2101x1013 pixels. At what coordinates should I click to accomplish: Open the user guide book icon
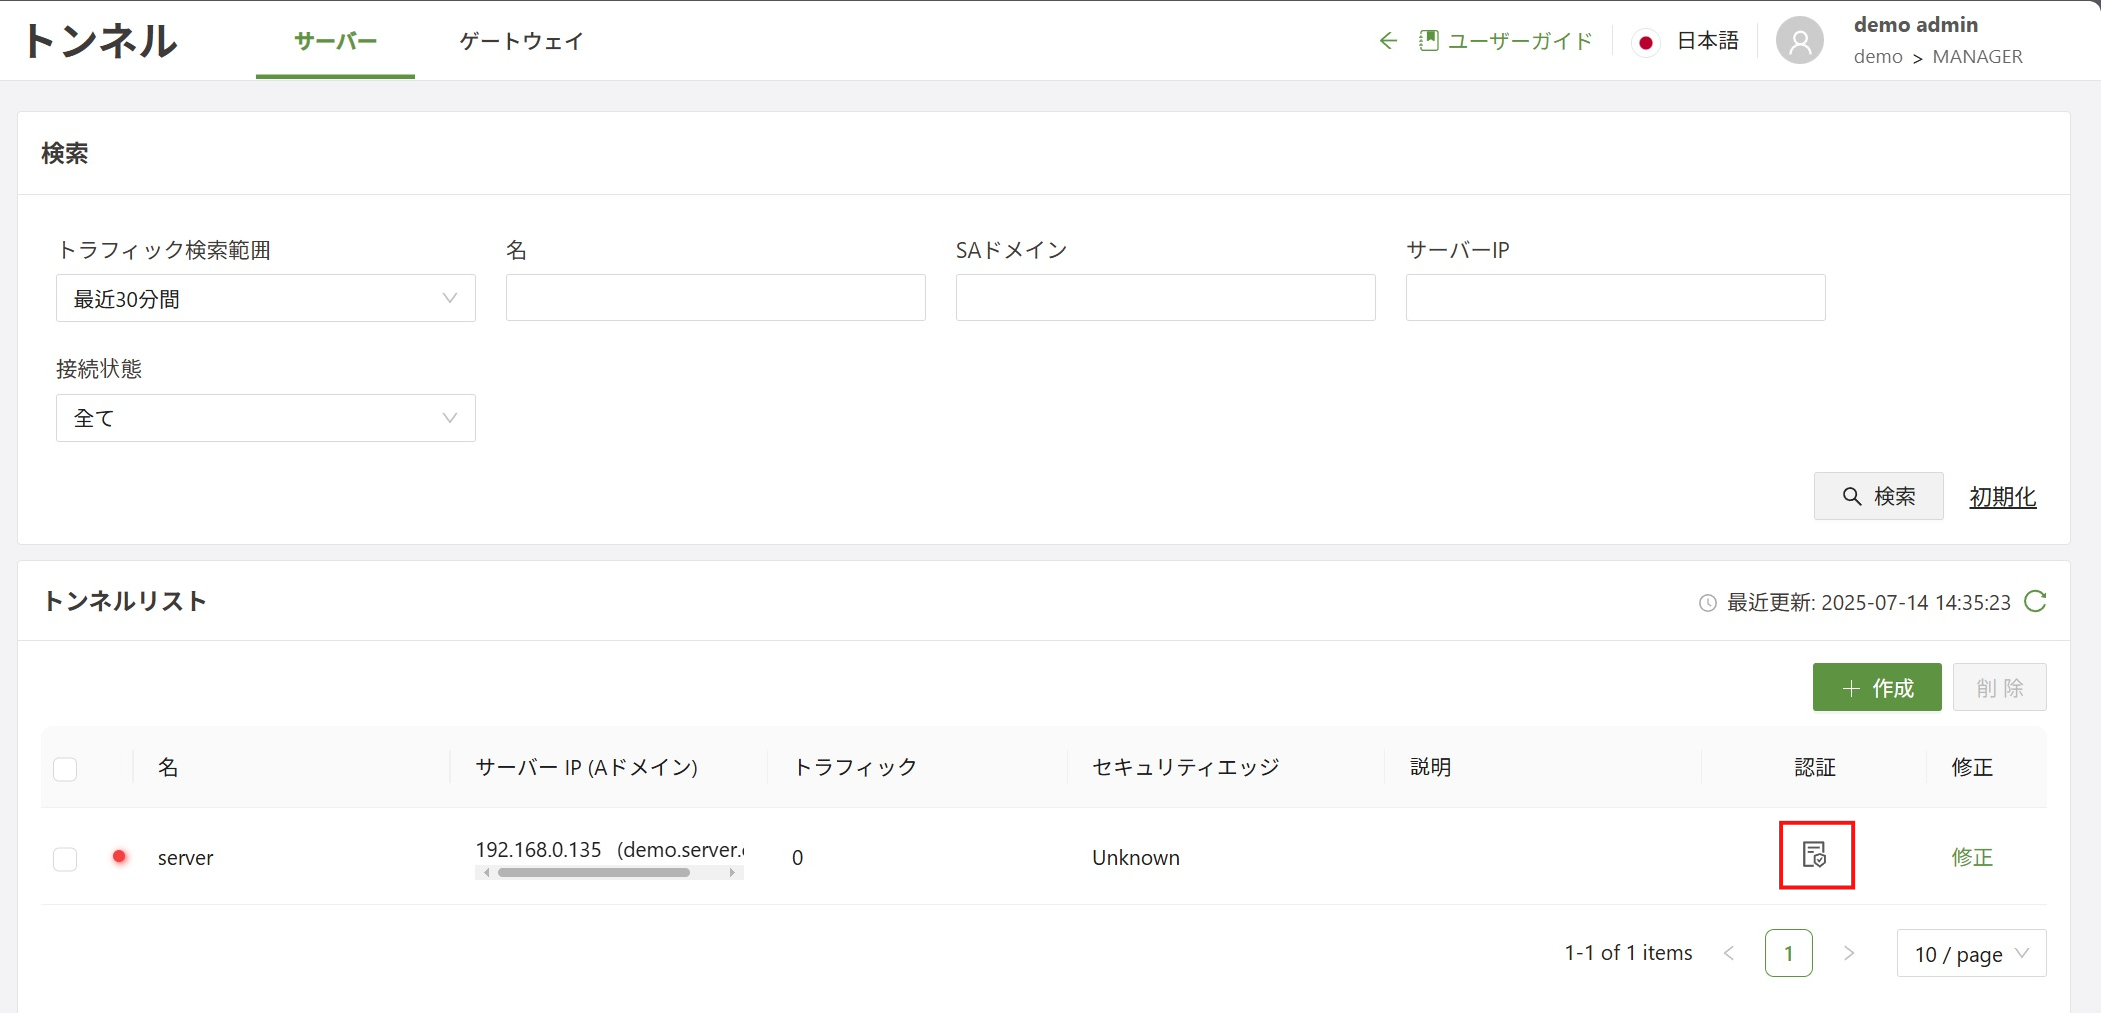(x=1429, y=41)
